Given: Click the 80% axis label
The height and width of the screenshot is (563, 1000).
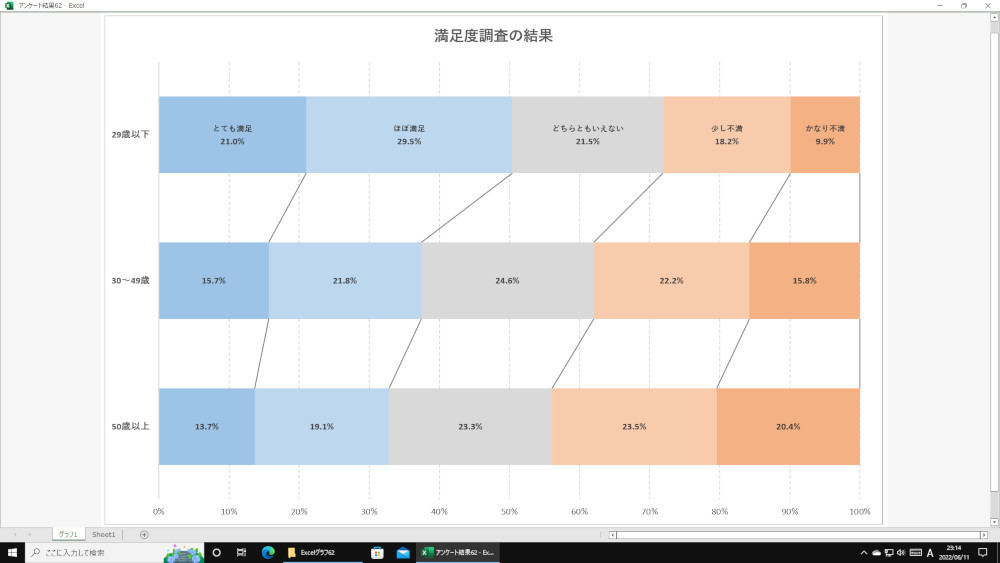Looking at the screenshot, I should [x=719, y=511].
